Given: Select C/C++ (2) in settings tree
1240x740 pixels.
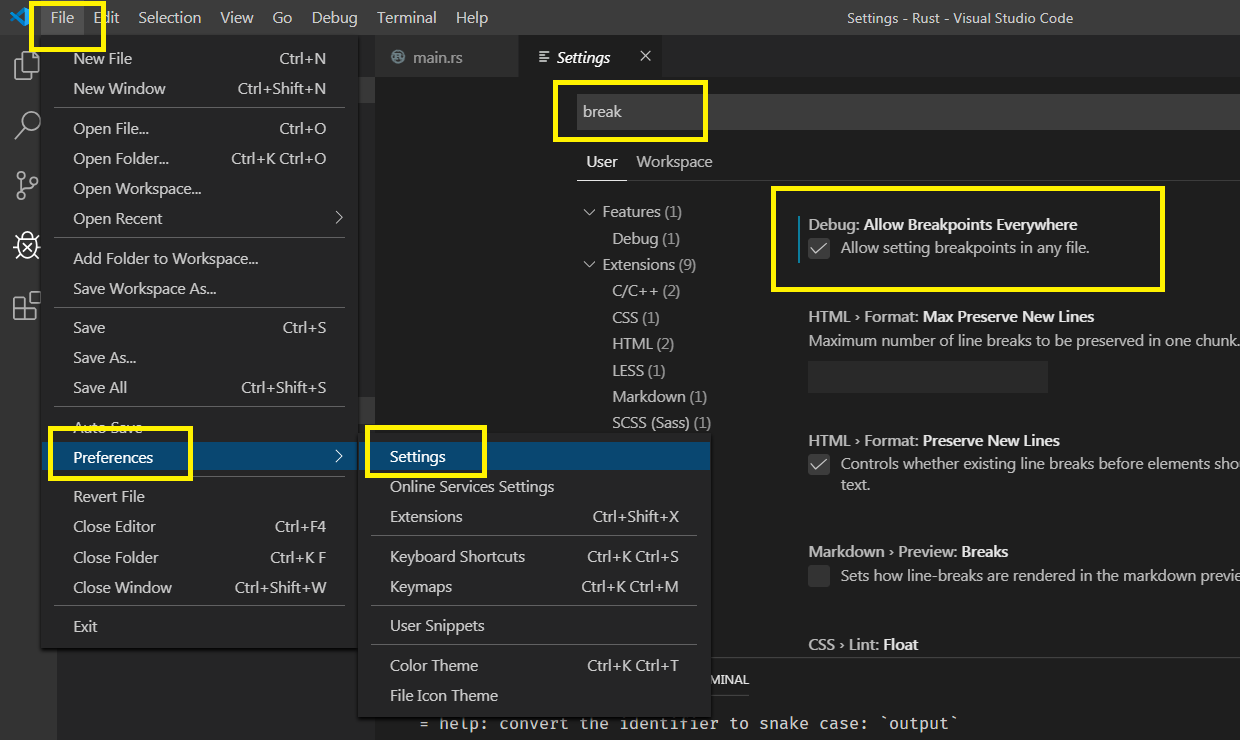Looking at the screenshot, I should click(646, 291).
